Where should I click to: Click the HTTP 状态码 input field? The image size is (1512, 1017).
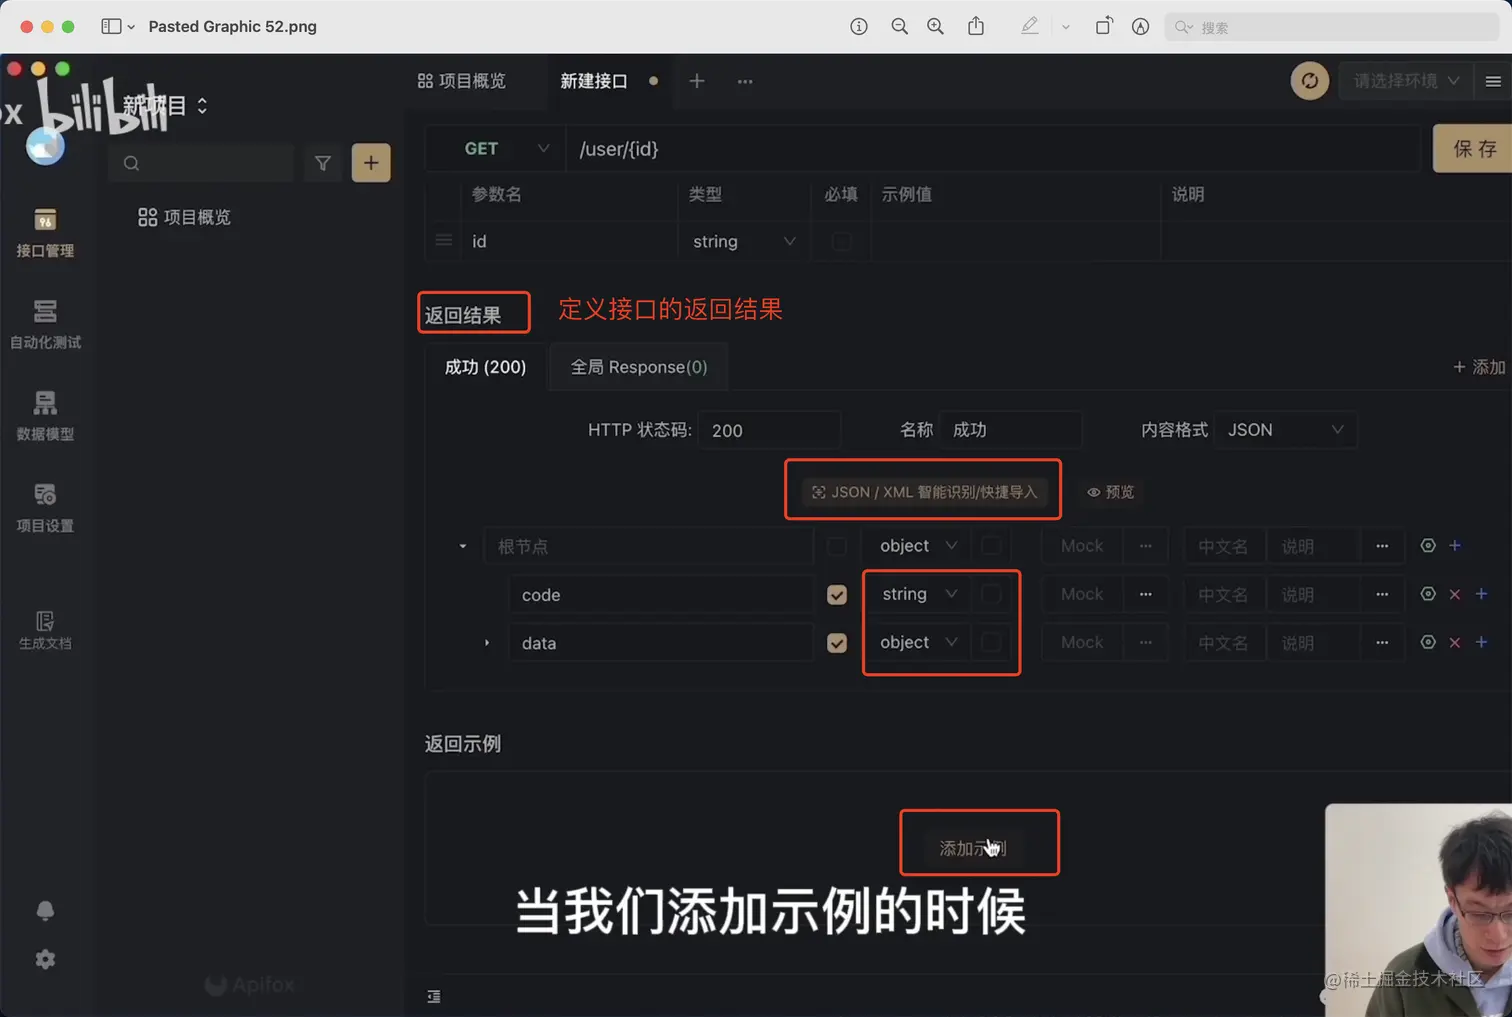[768, 429]
